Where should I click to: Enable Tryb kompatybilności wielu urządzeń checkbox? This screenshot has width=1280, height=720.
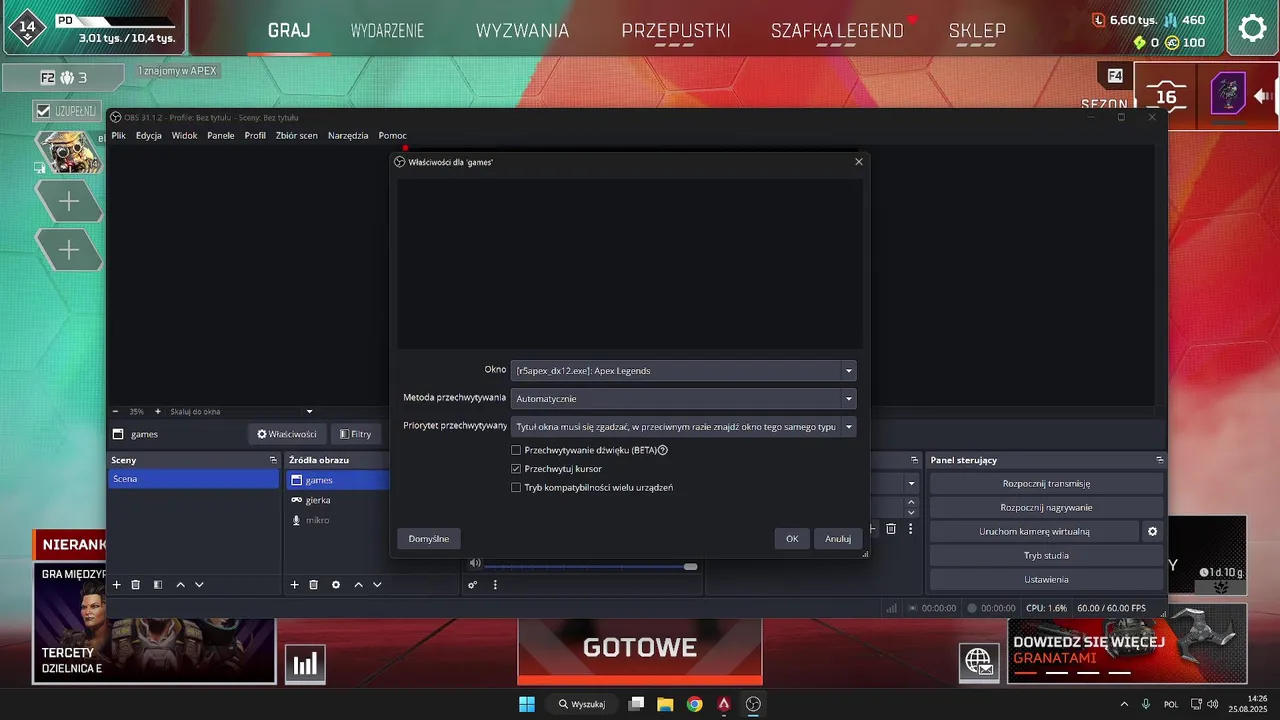point(516,488)
